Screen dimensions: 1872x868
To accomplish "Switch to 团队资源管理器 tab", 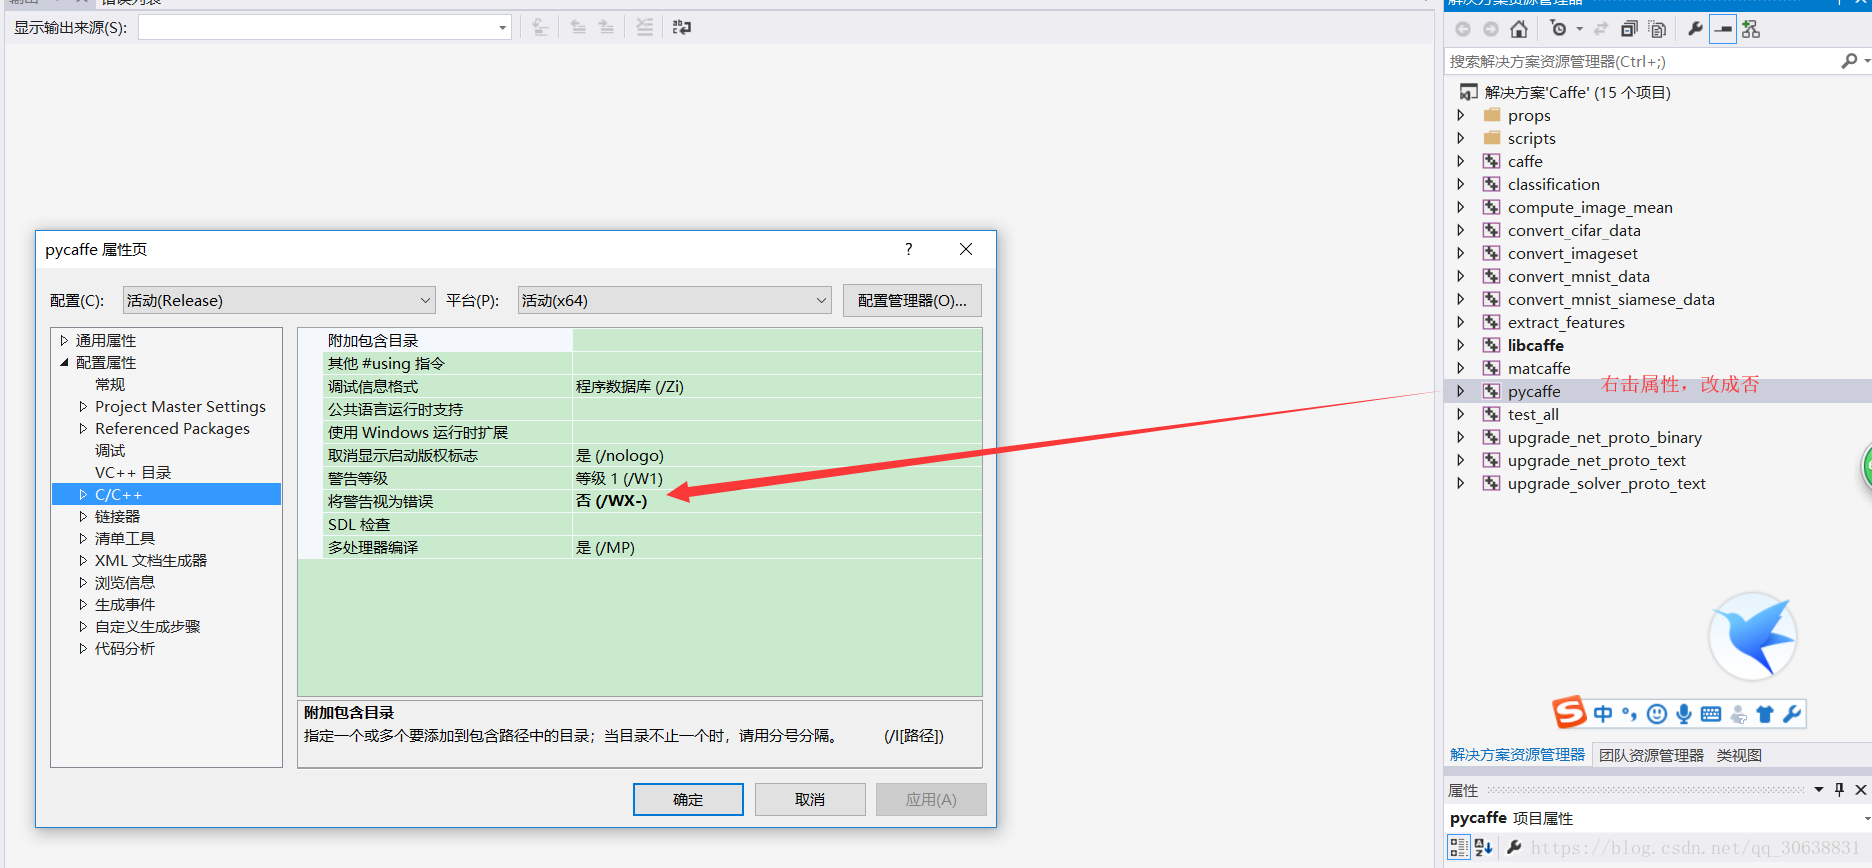I will click(1651, 755).
